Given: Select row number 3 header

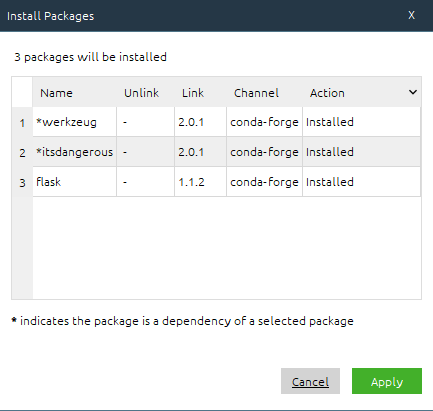Looking at the screenshot, I should [x=22, y=182].
